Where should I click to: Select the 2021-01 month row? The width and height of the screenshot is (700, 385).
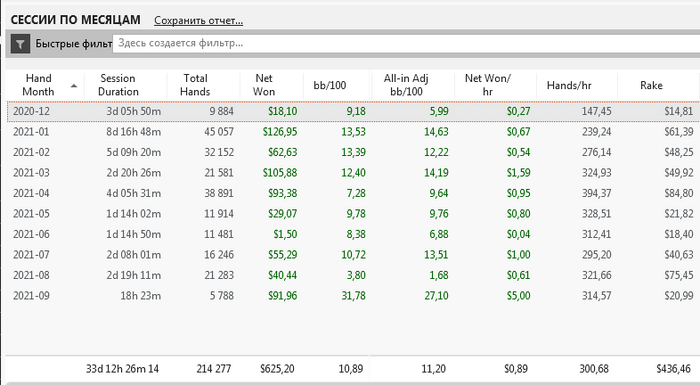pos(353,132)
